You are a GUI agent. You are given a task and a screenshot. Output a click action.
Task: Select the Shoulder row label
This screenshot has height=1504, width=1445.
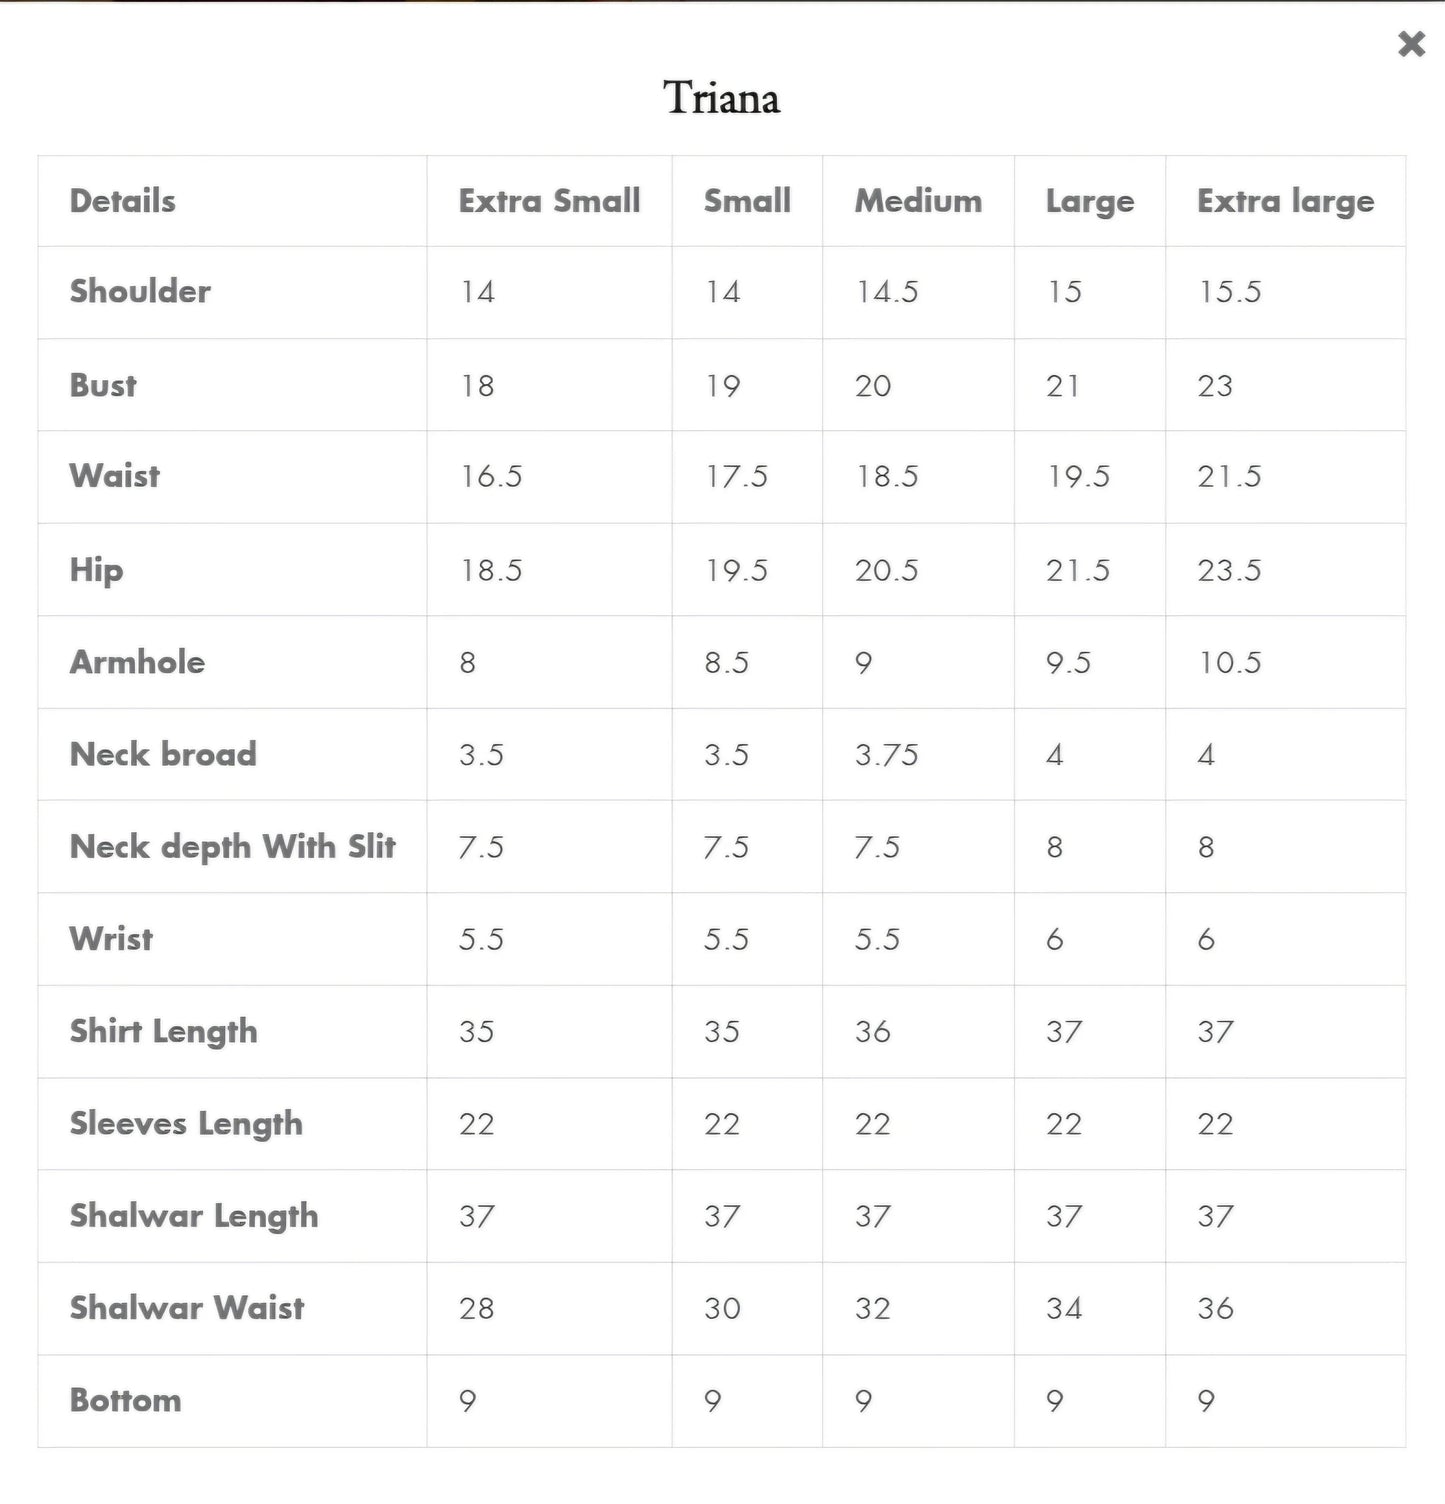(x=140, y=291)
